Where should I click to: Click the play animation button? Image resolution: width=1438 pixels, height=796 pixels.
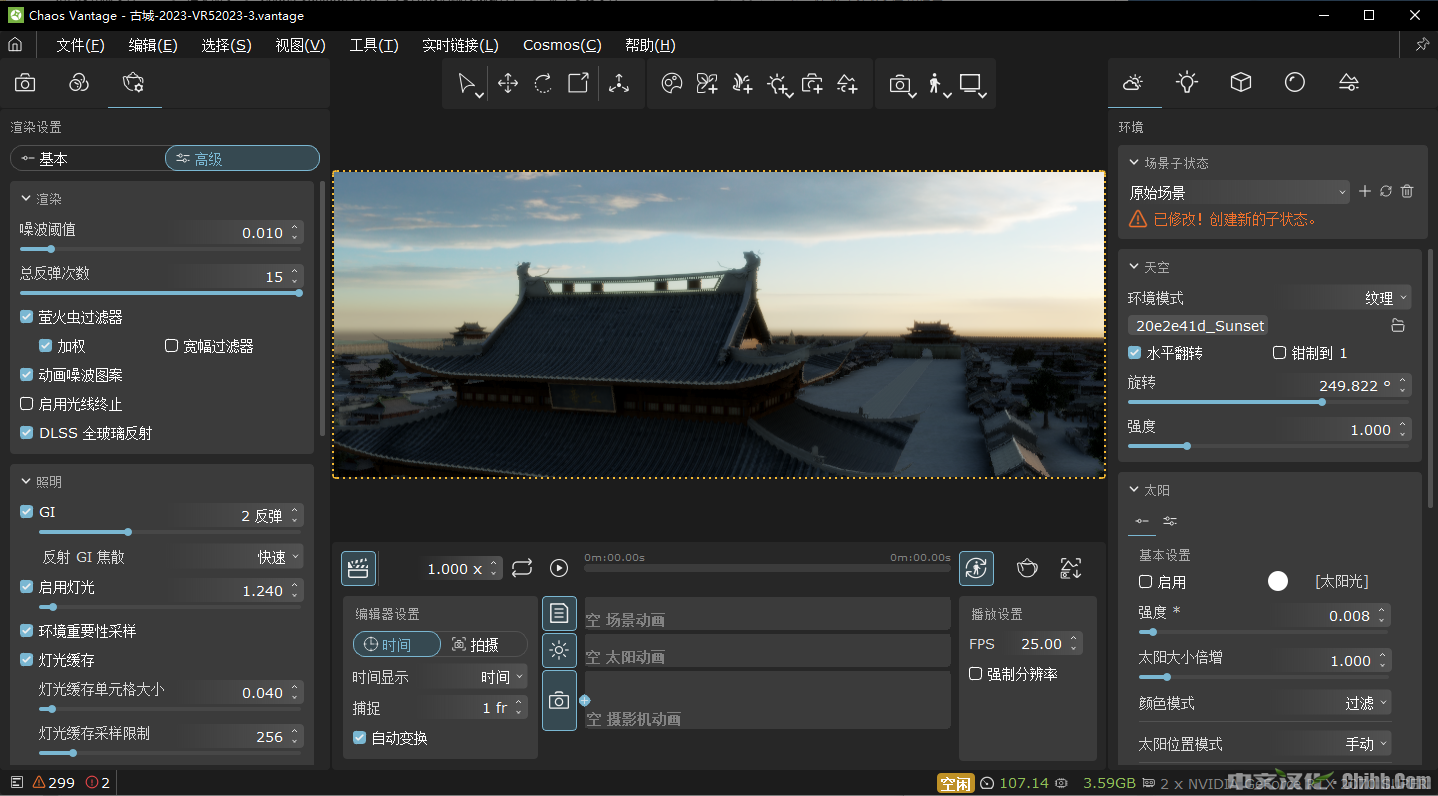point(559,568)
